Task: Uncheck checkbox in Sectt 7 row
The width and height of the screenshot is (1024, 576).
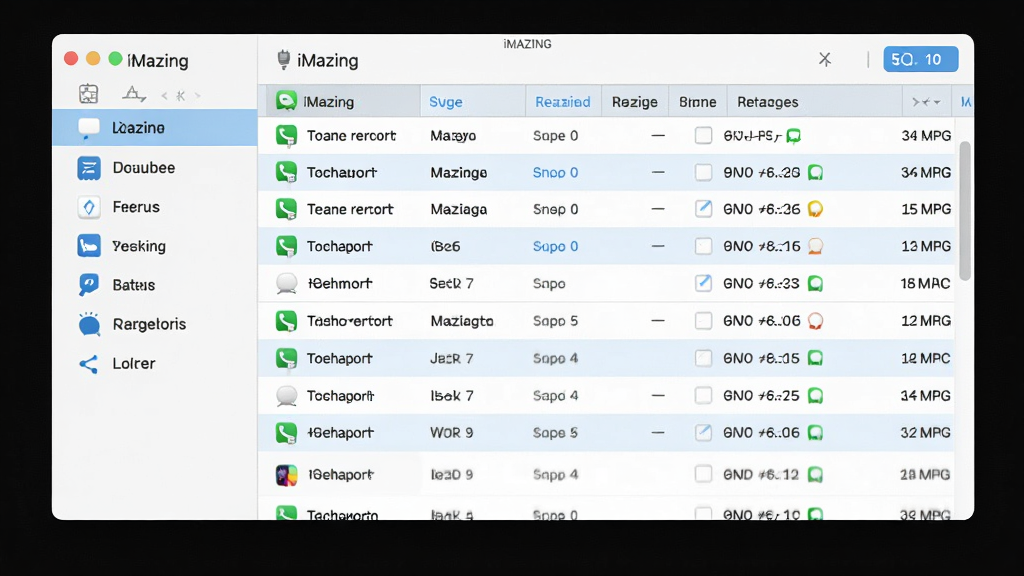Action: point(703,283)
